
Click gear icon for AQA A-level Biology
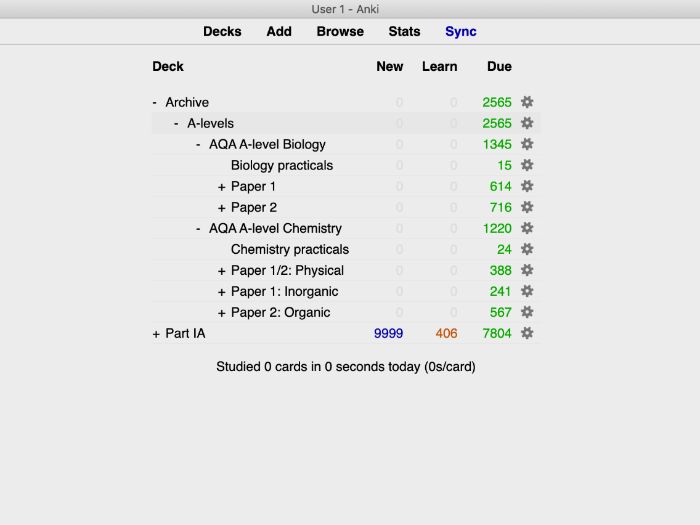(527, 144)
